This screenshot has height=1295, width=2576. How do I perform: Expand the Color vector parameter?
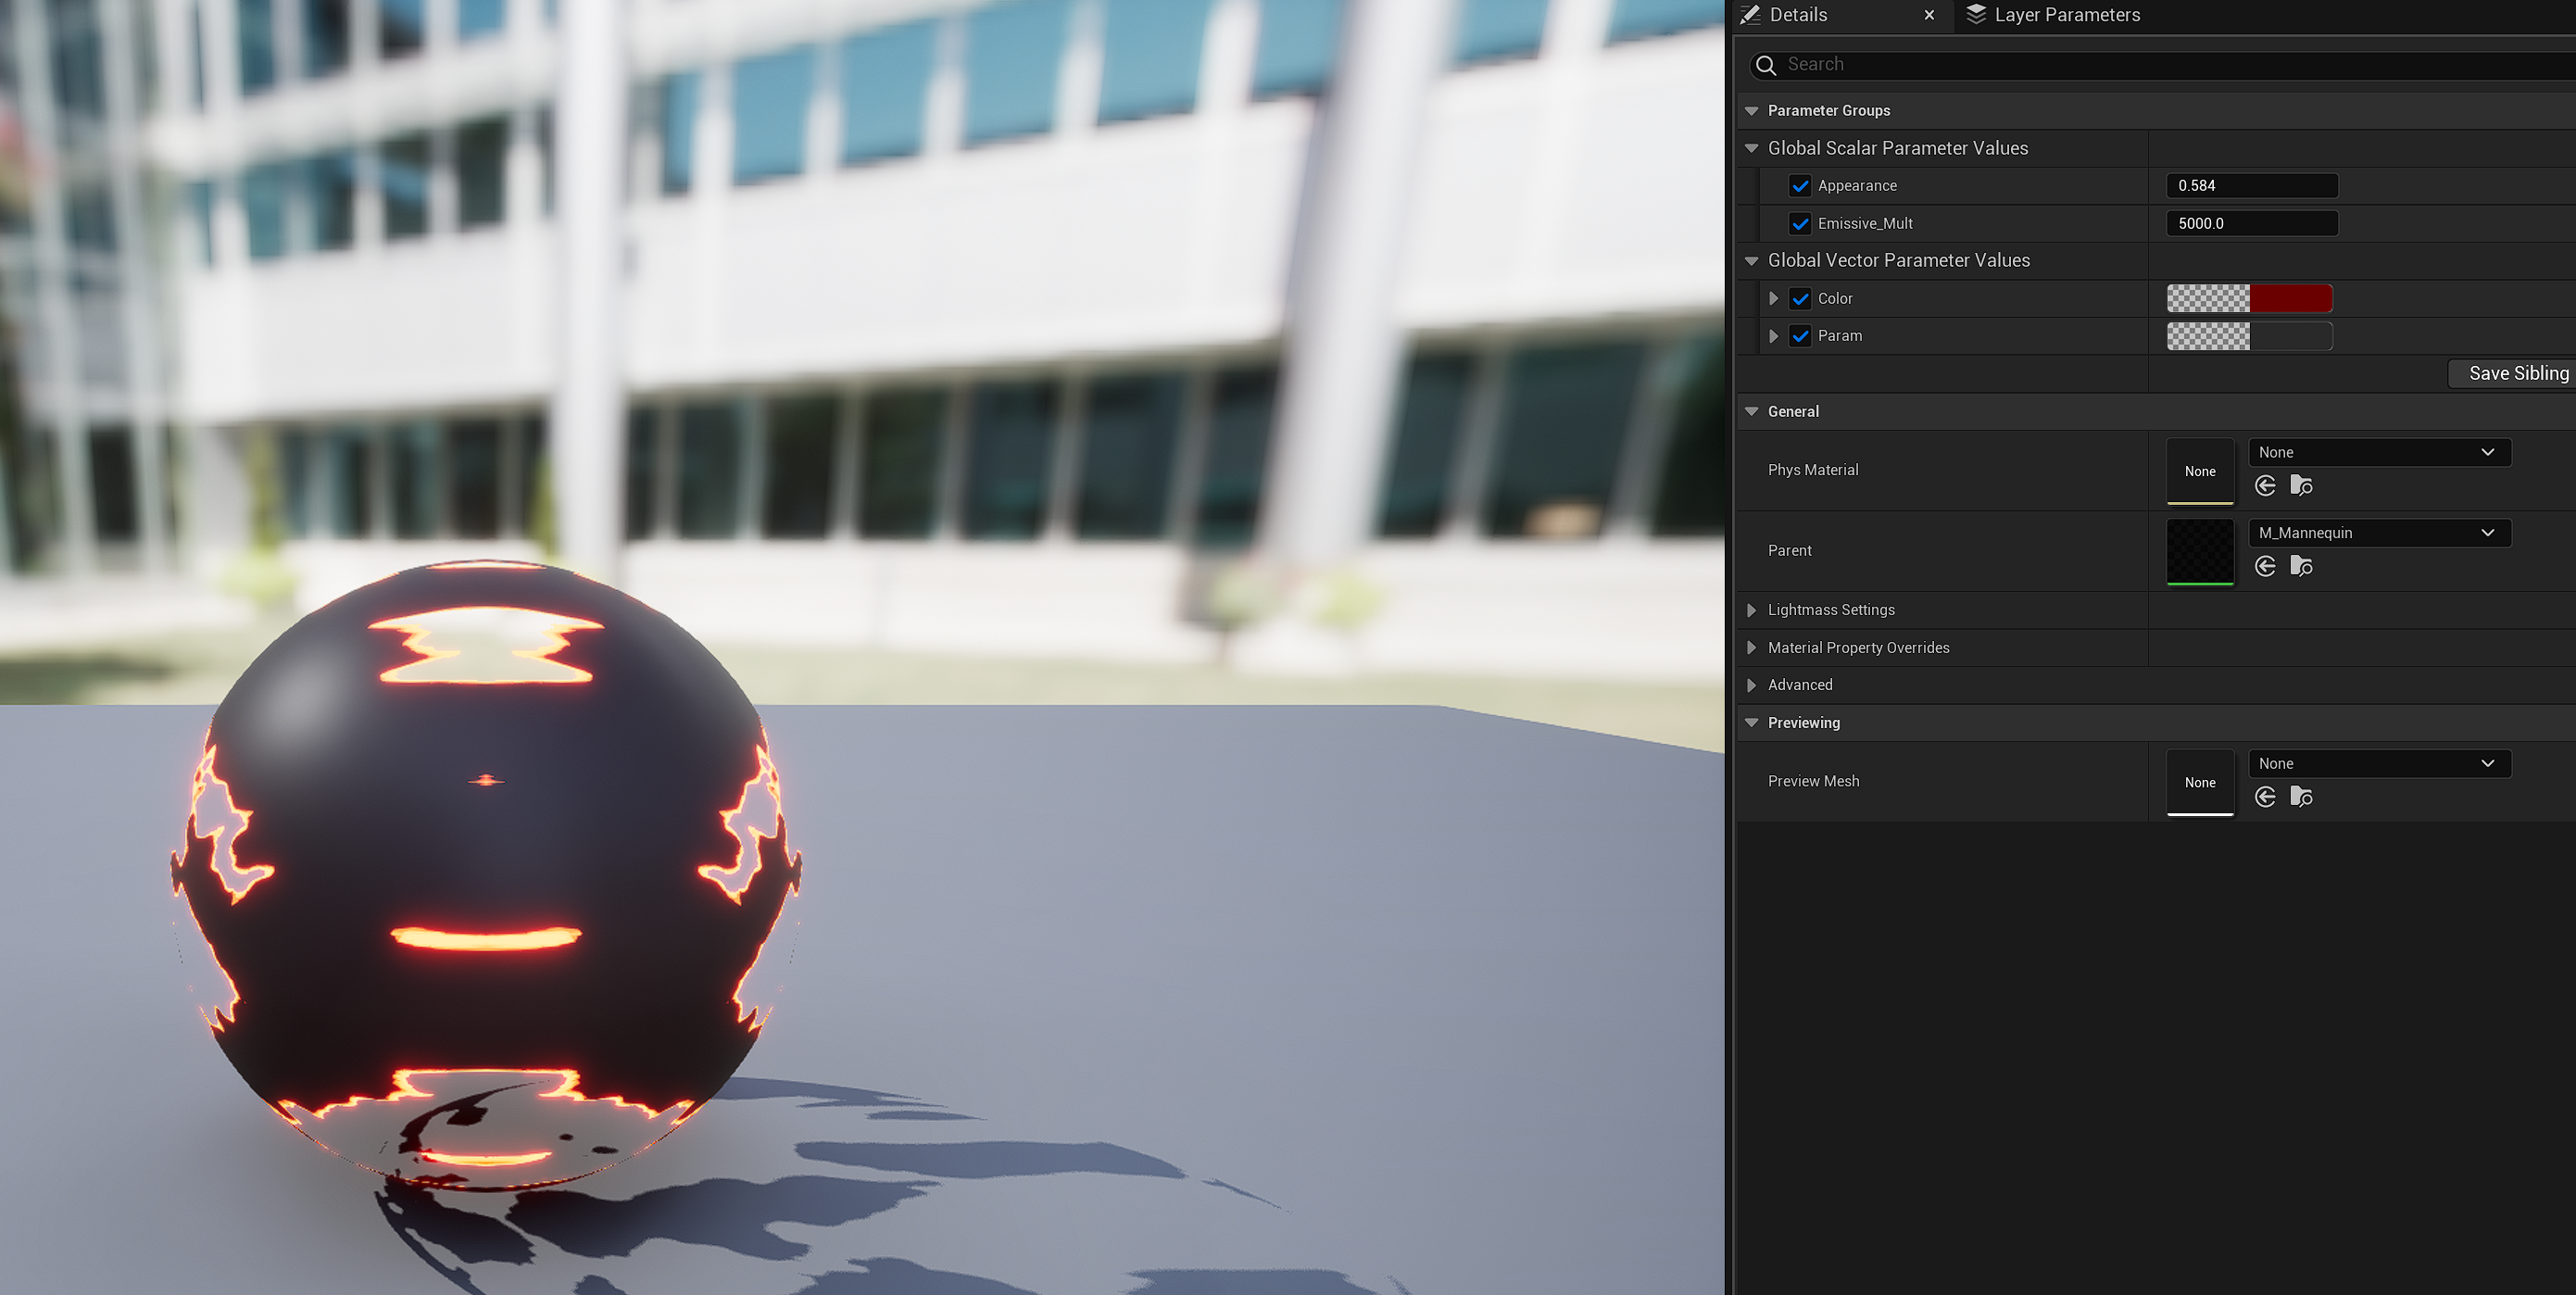click(x=1773, y=299)
